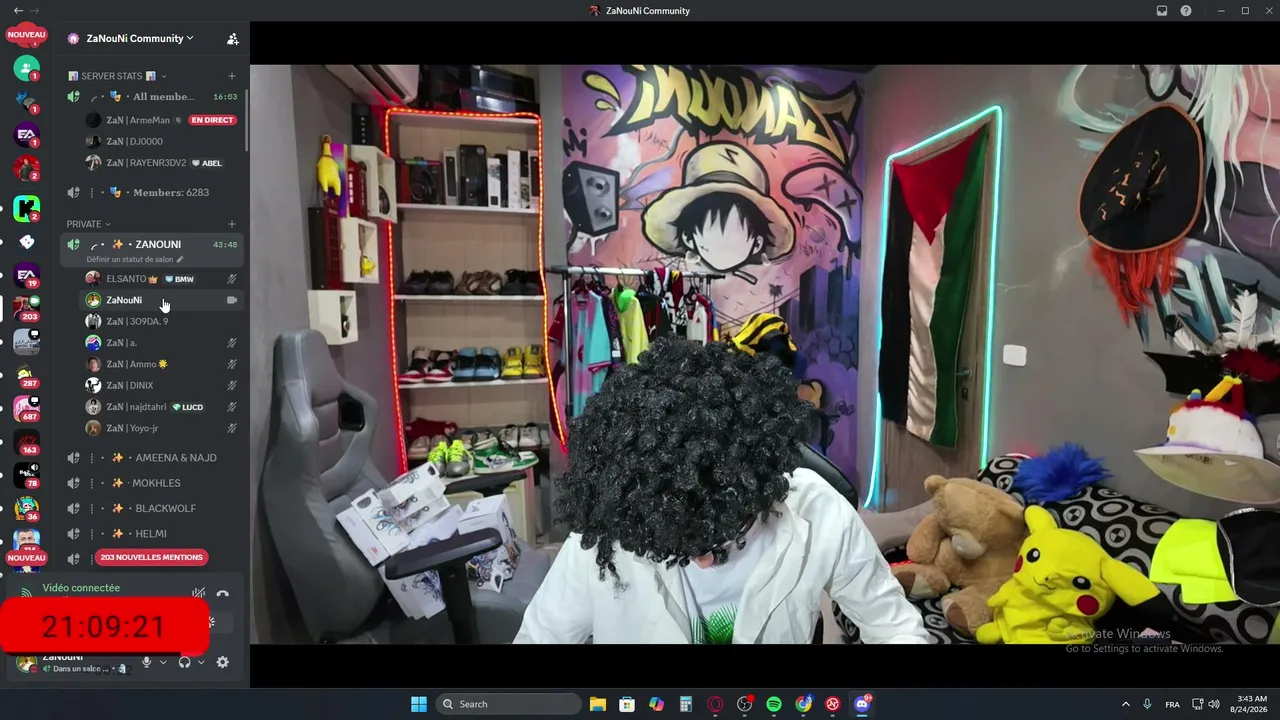This screenshot has width=1280, height=720.
Task: Toggle noise suppression in voice panel
Action: coord(199,594)
